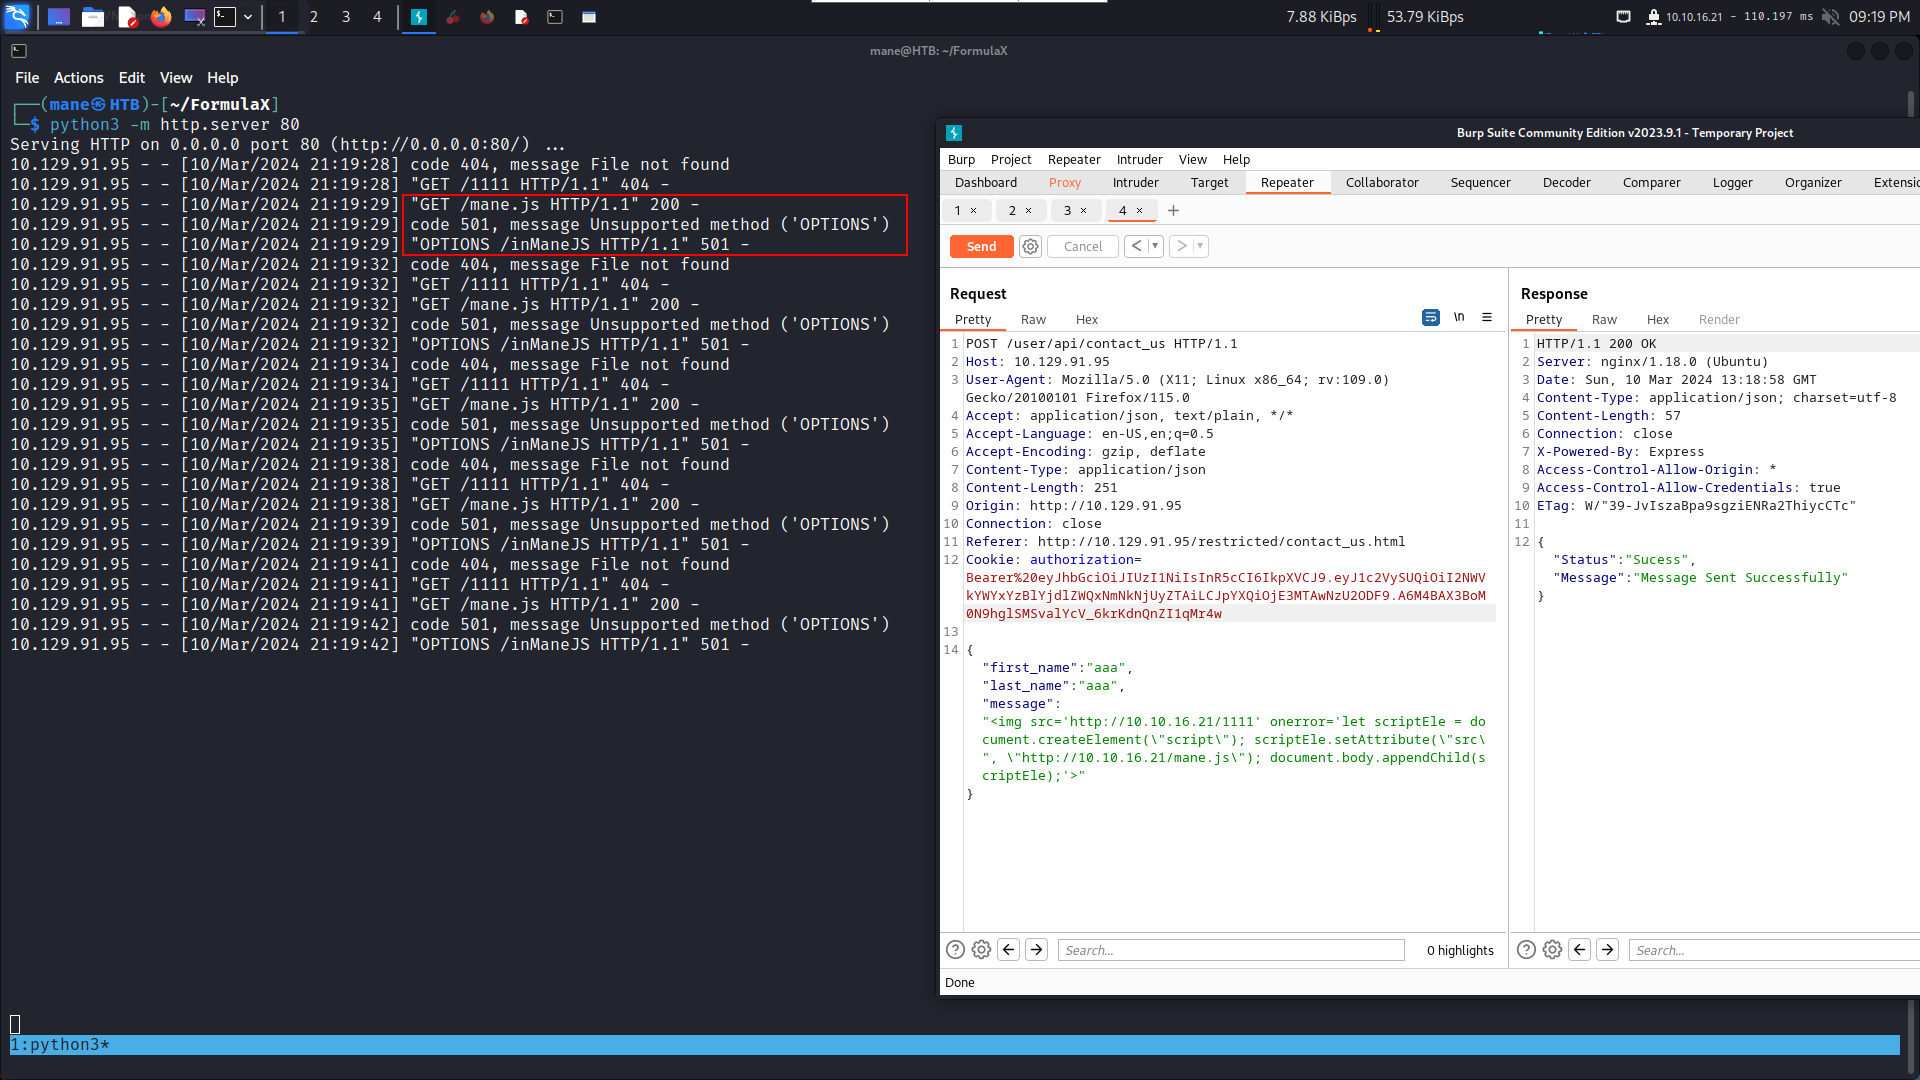Switch to the Collaborator tab
The image size is (1920, 1080).
click(x=1382, y=182)
